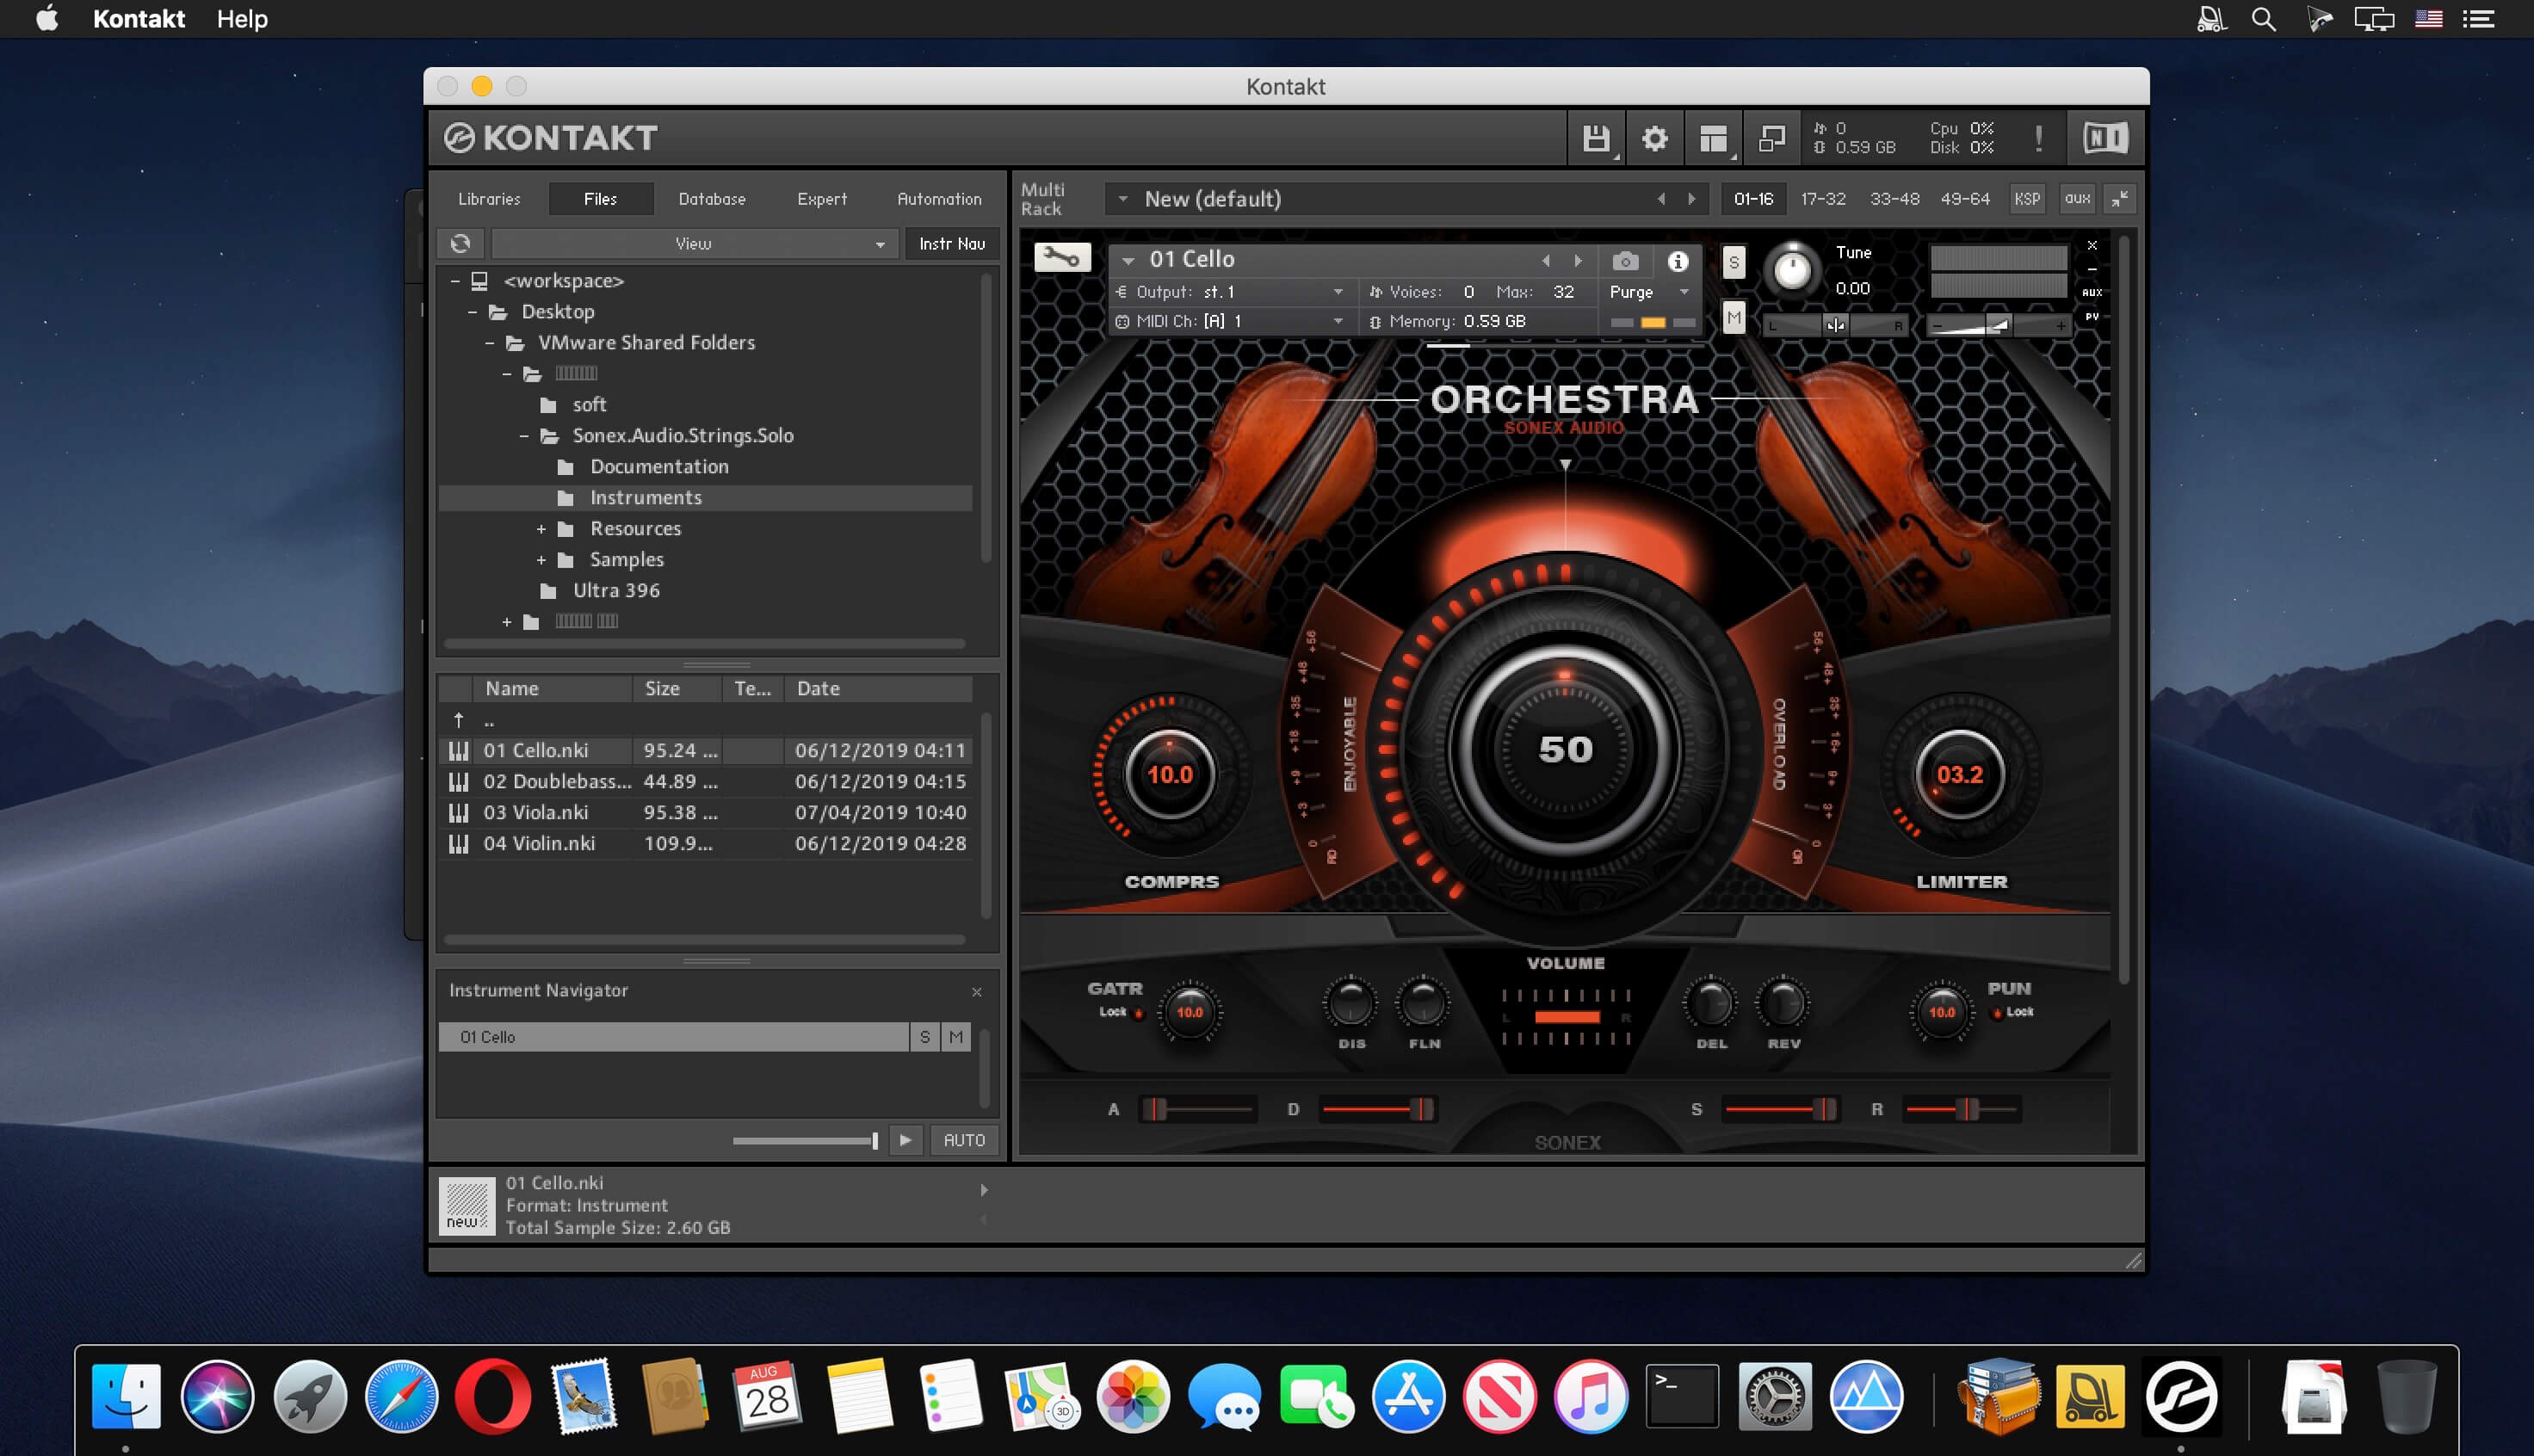Switch to the Automation tab
Screen dimensions: 2534x1456
click(x=939, y=199)
